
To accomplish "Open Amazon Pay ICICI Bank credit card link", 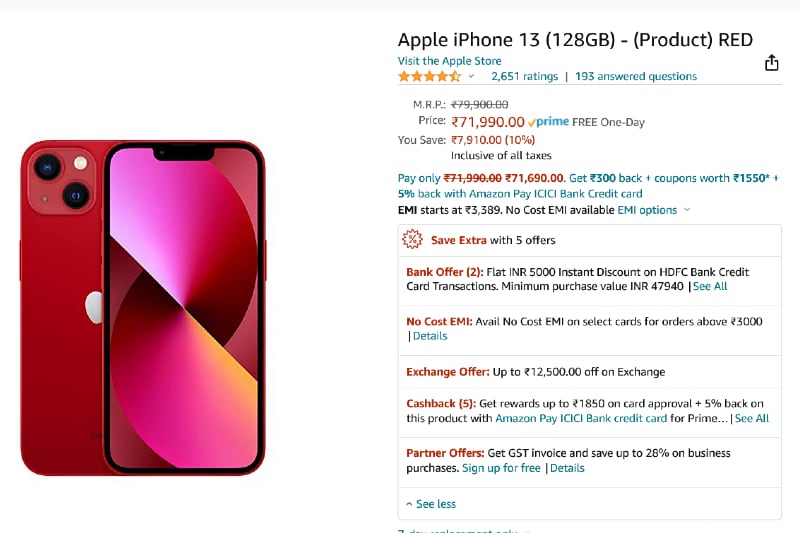I will click(x=581, y=418).
